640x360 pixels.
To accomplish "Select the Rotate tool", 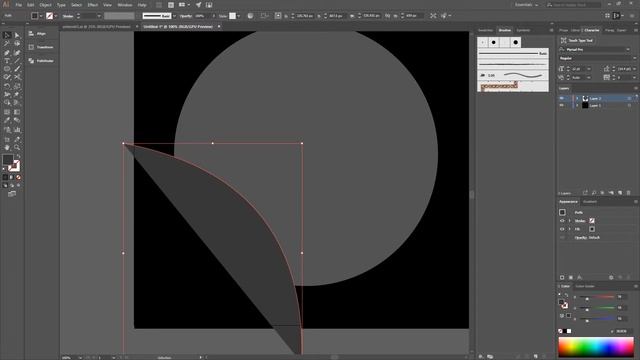I will (x=7, y=86).
